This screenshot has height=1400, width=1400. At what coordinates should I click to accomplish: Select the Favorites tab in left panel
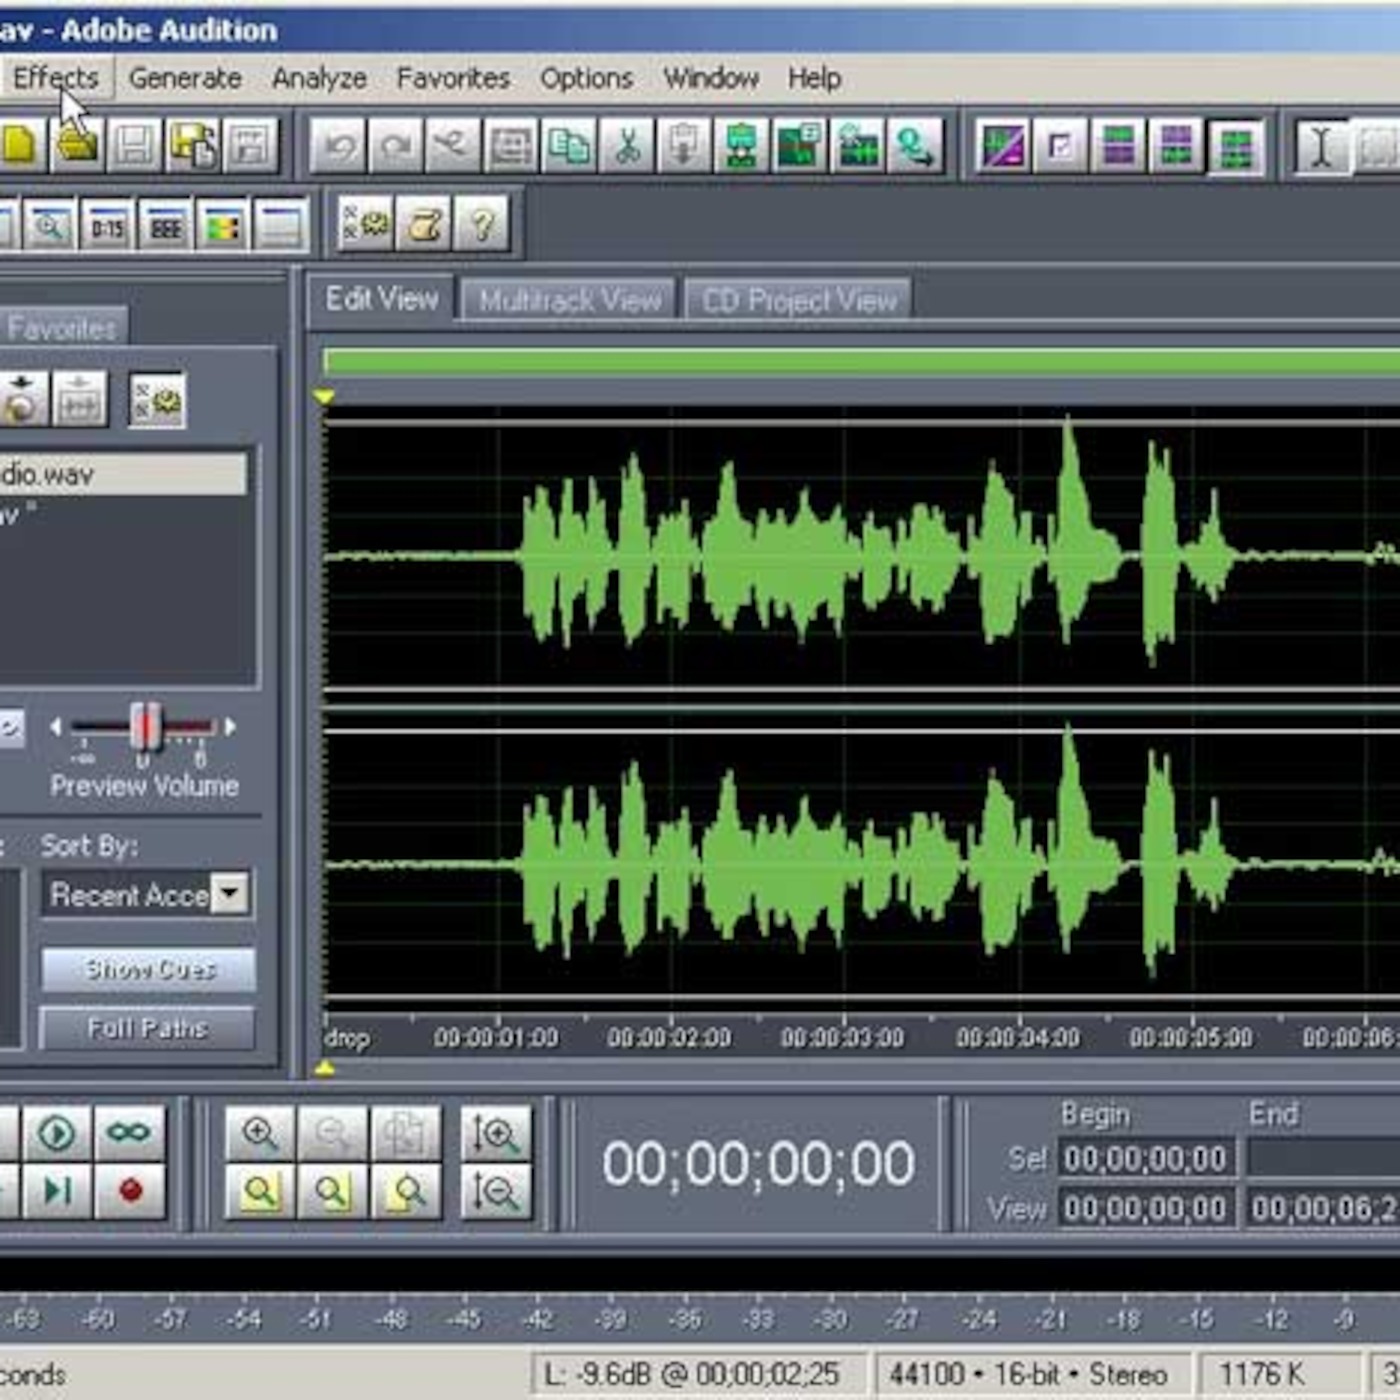(x=61, y=328)
